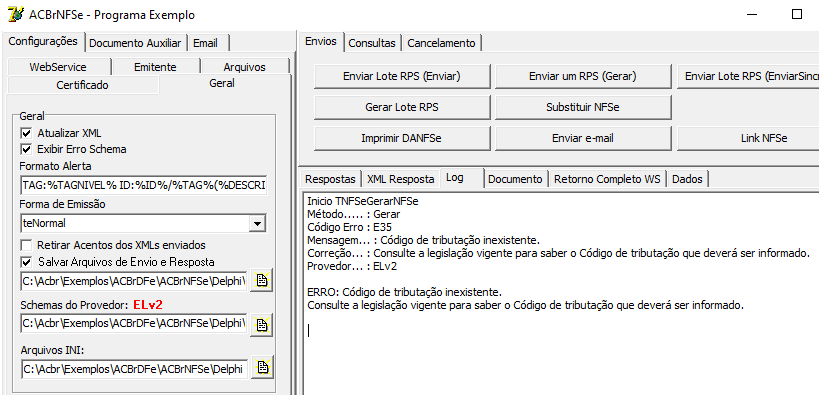Click the 'Provedor... : ELv2' log line

(353, 266)
